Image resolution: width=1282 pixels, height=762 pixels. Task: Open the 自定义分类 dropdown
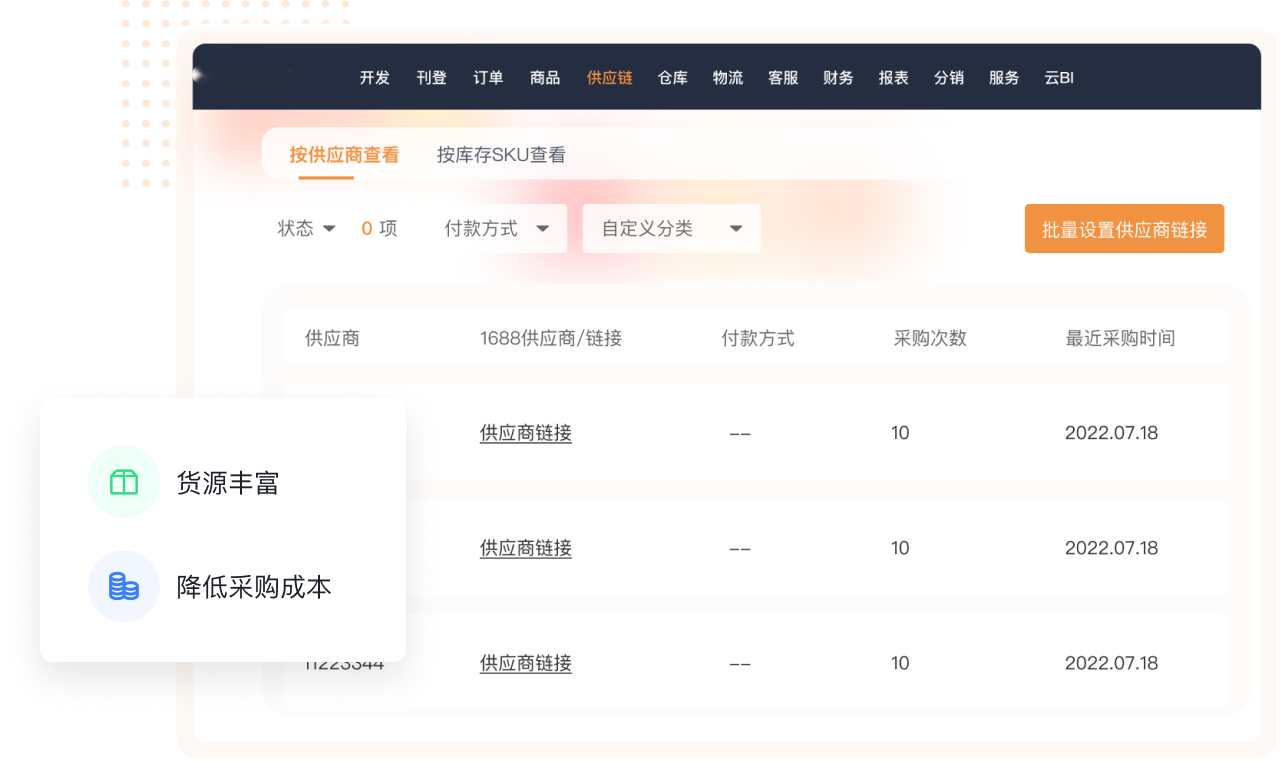tap(671, 229)
